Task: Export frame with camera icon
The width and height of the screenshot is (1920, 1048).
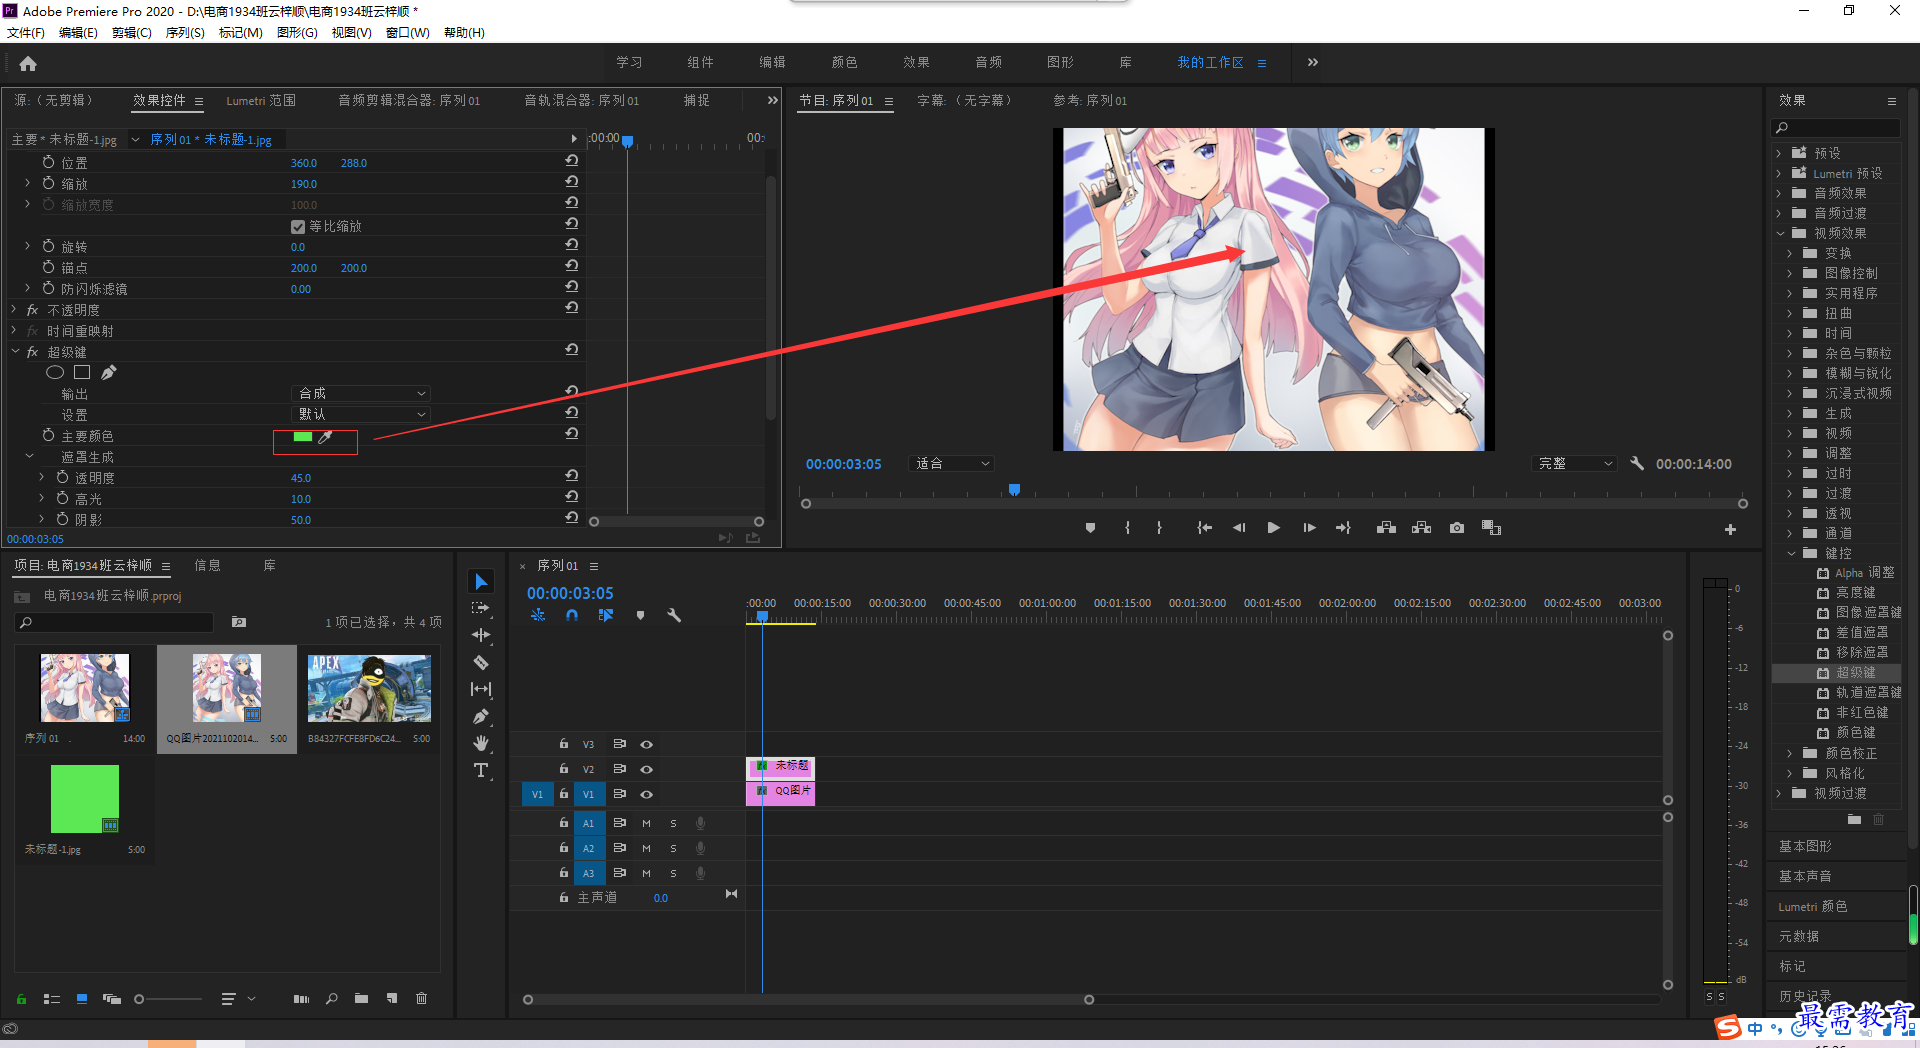Action: tap(1457, 528)
